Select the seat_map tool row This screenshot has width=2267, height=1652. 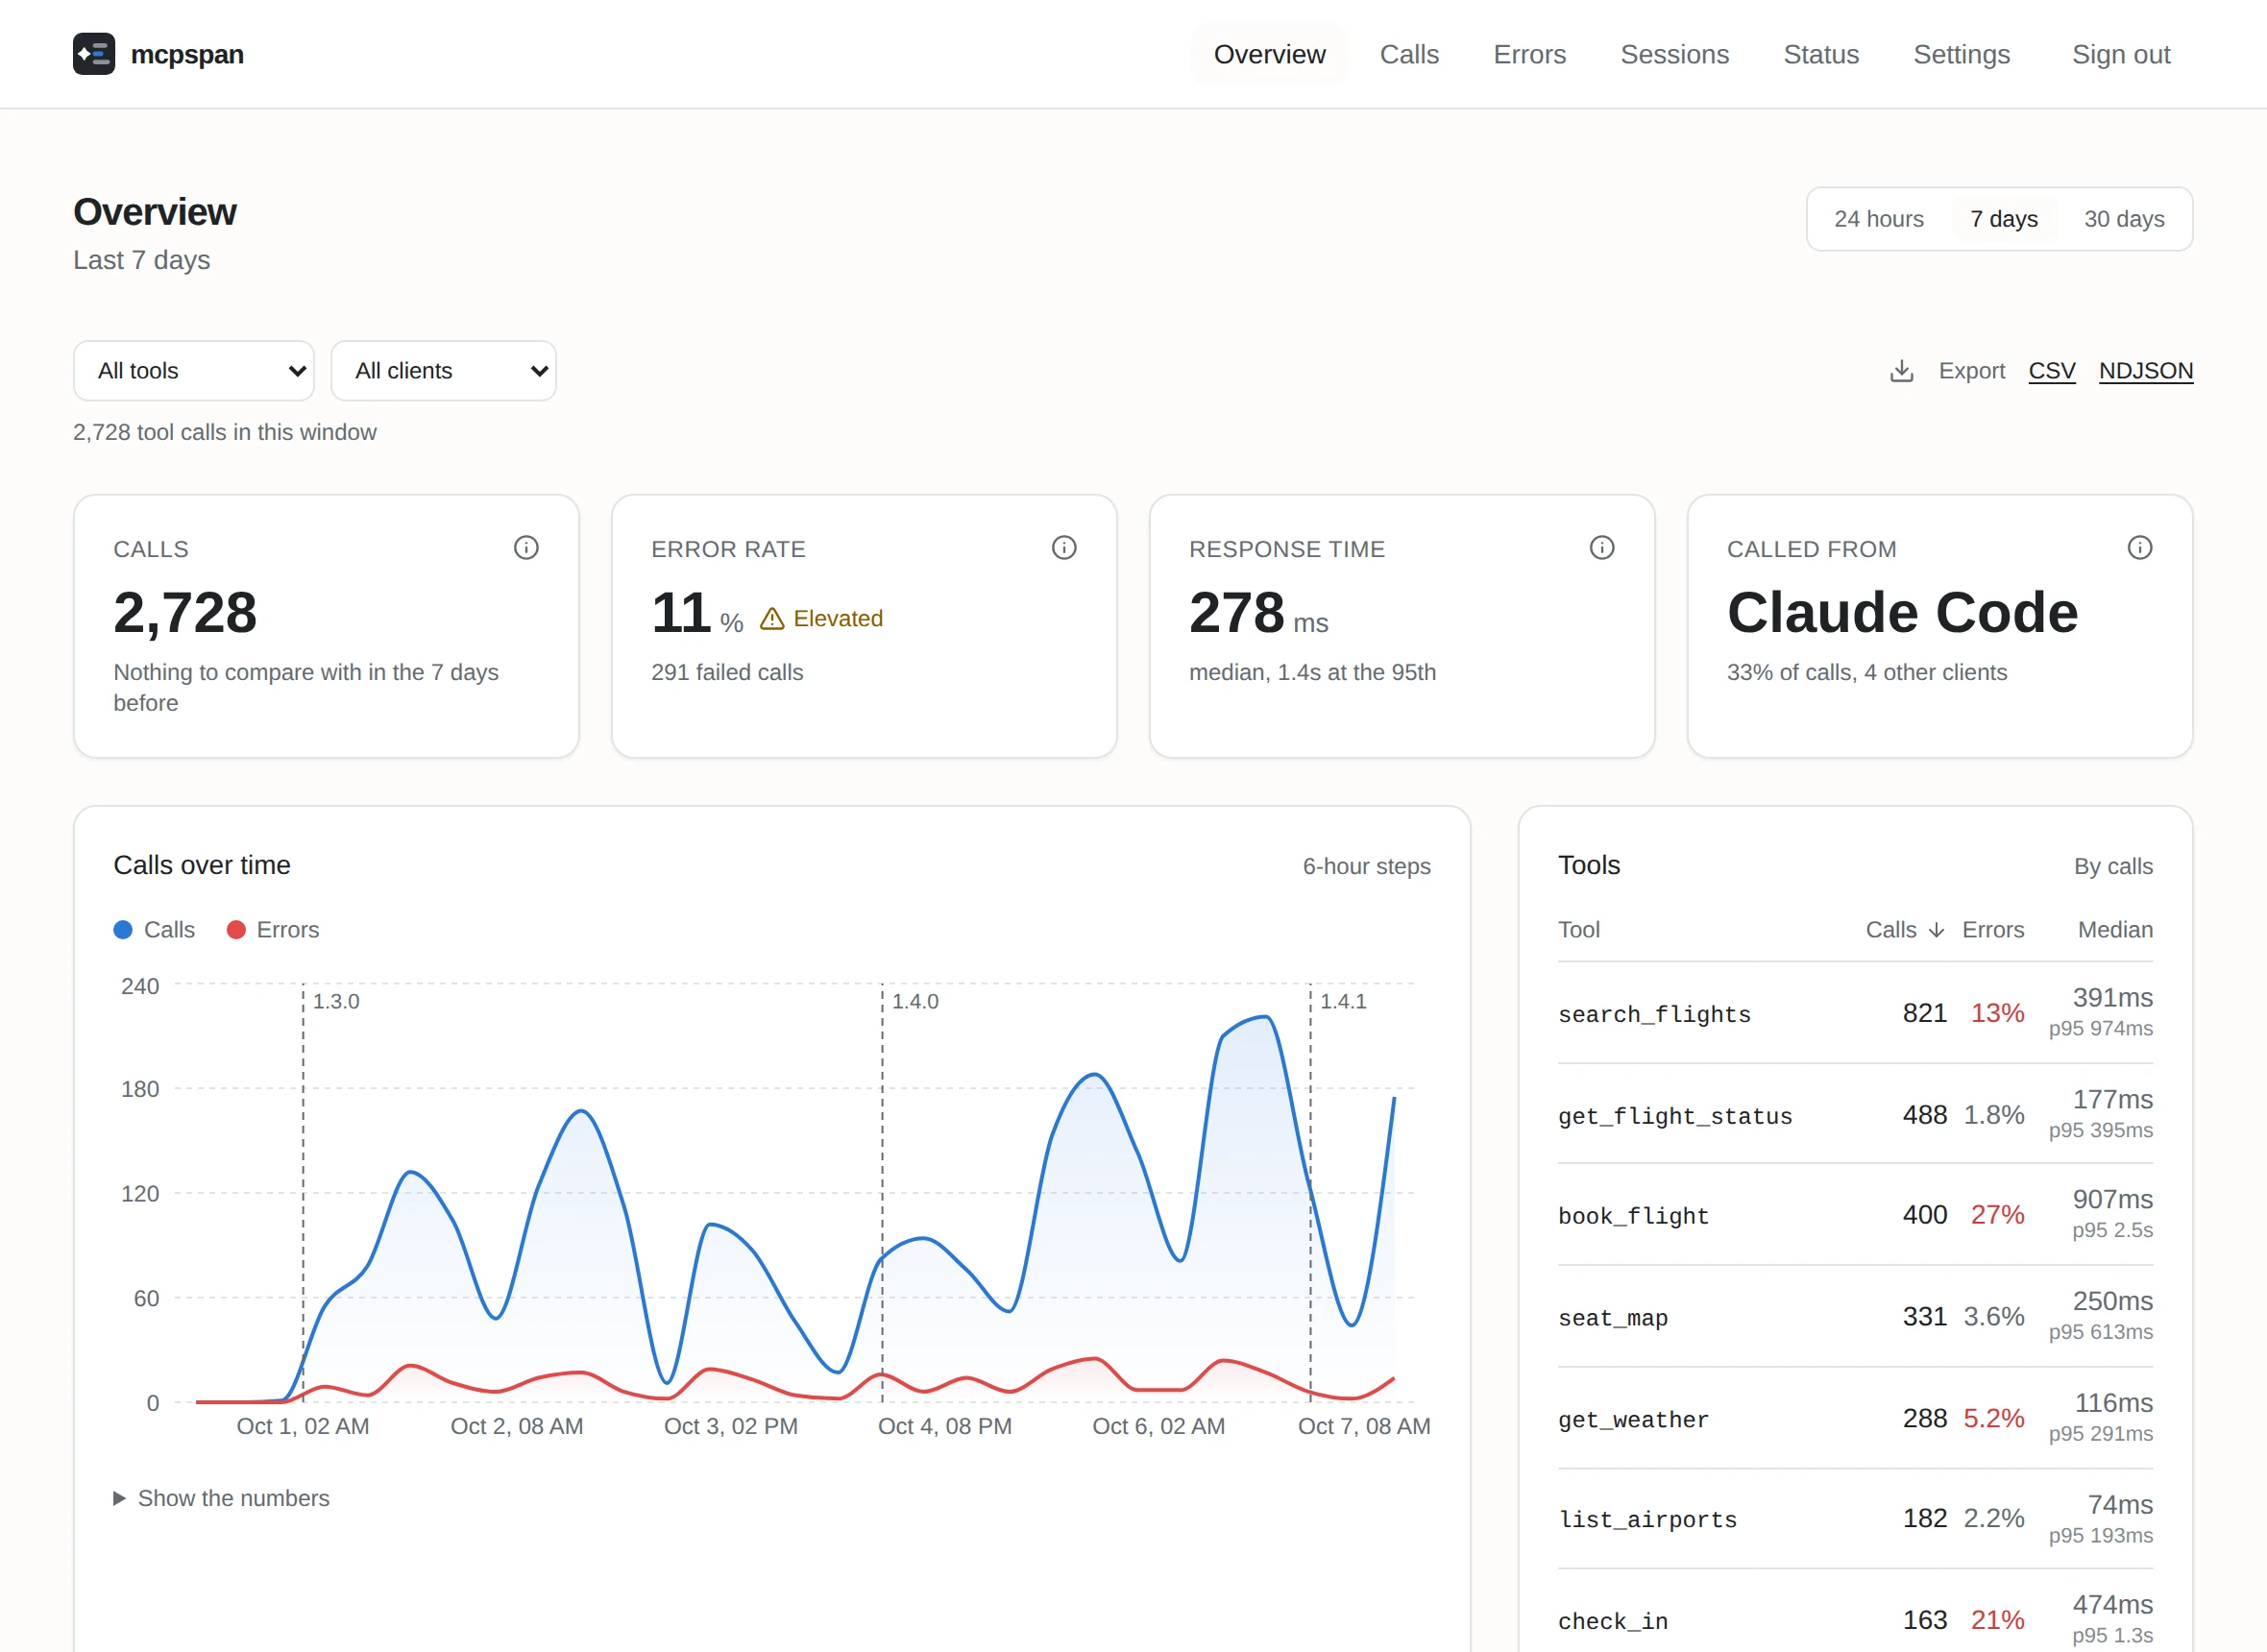point(1855,1316)
